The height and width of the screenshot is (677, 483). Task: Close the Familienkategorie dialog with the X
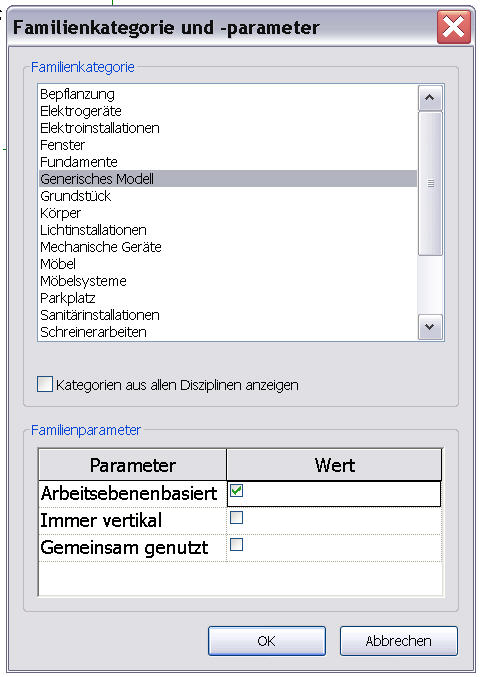454,27
